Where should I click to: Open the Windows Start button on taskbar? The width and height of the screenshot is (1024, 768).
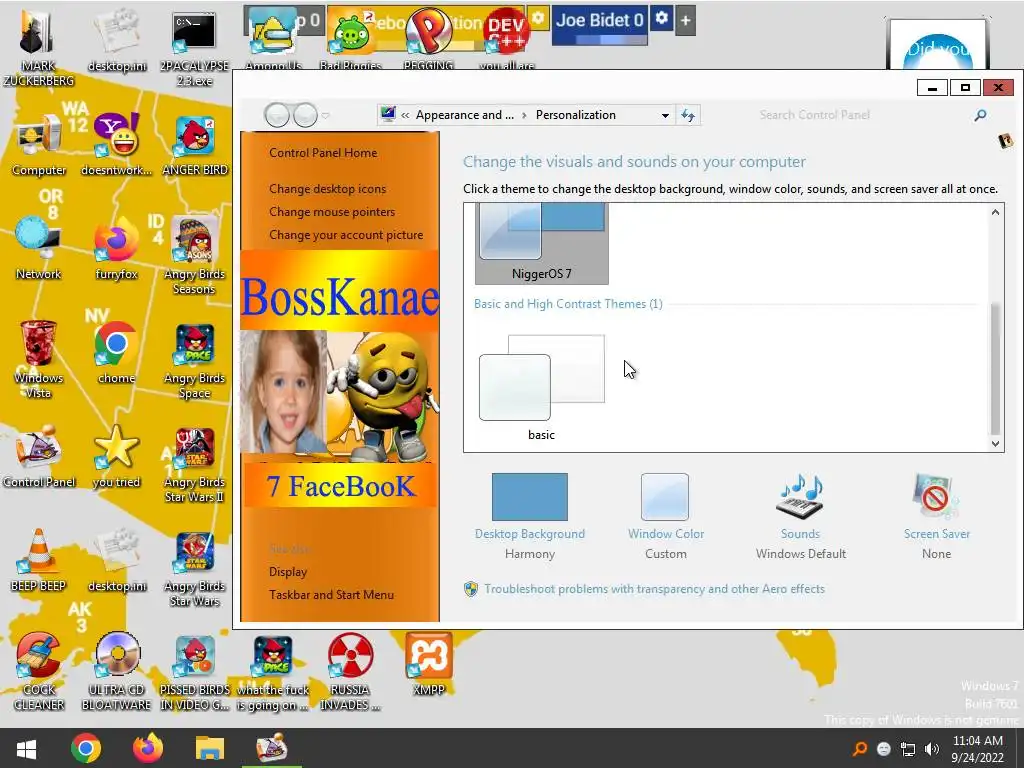tap(26, 748)
